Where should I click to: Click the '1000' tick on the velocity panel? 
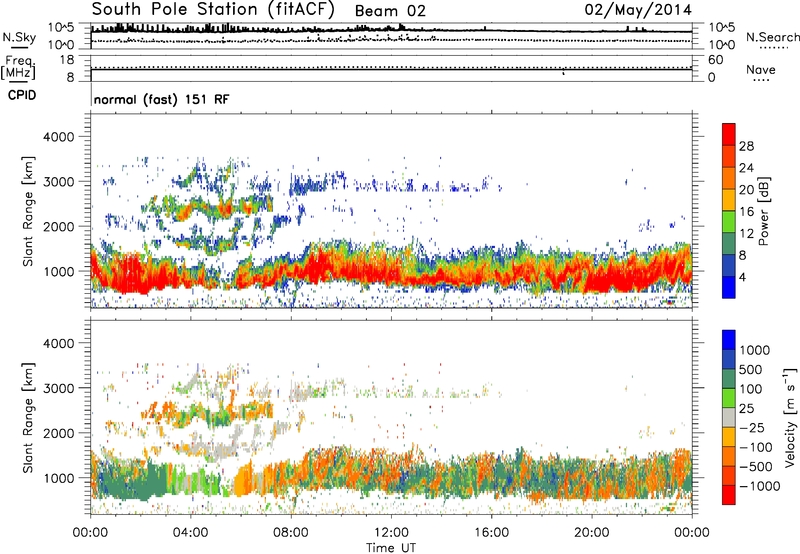(x=58, y=478)
